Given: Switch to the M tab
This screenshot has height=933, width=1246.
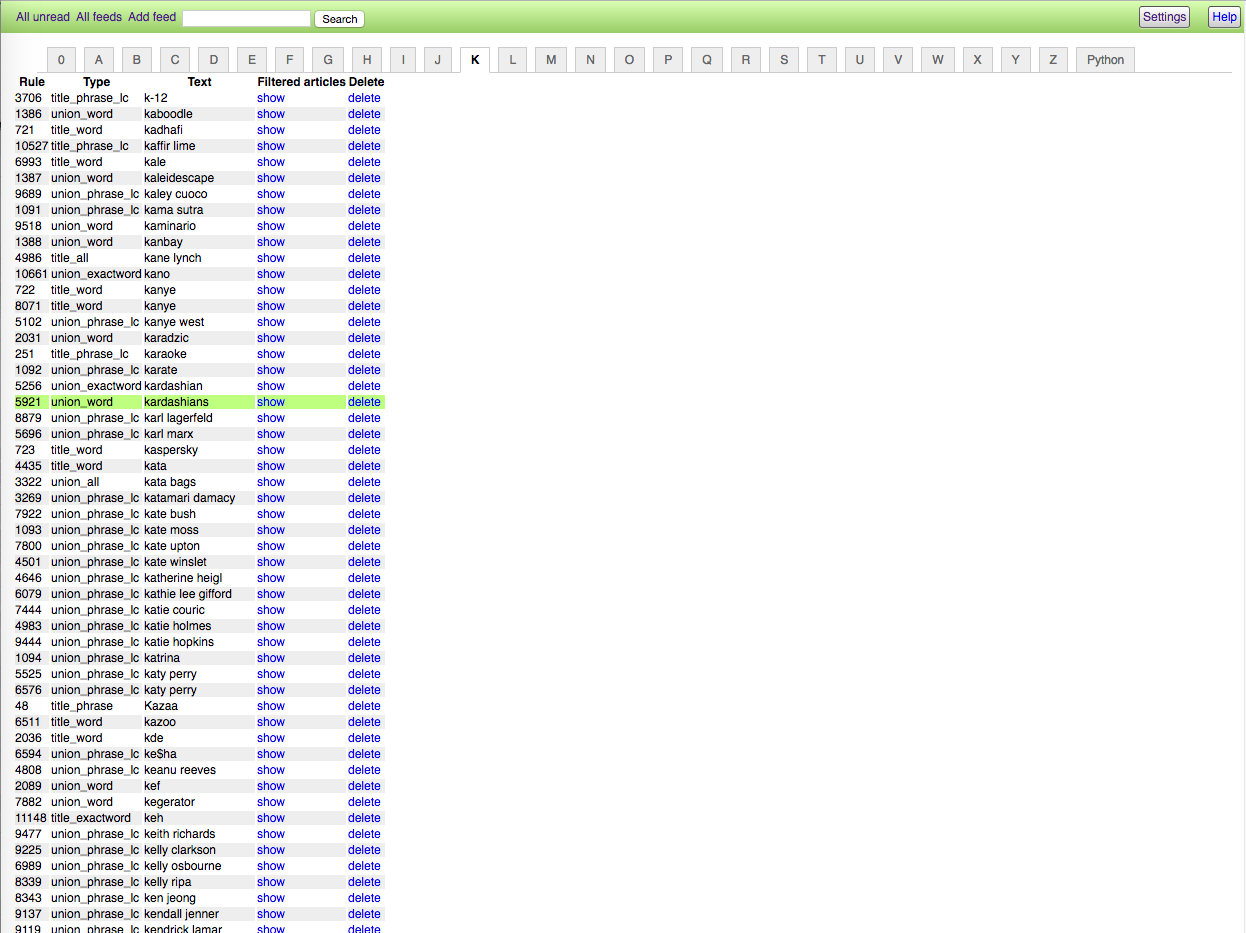Looking at the screenshot, I should (x=551, y=60).
